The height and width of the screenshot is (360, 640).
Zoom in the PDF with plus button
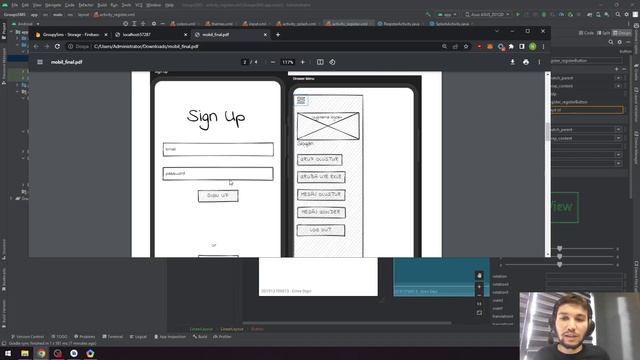point(302,62)
